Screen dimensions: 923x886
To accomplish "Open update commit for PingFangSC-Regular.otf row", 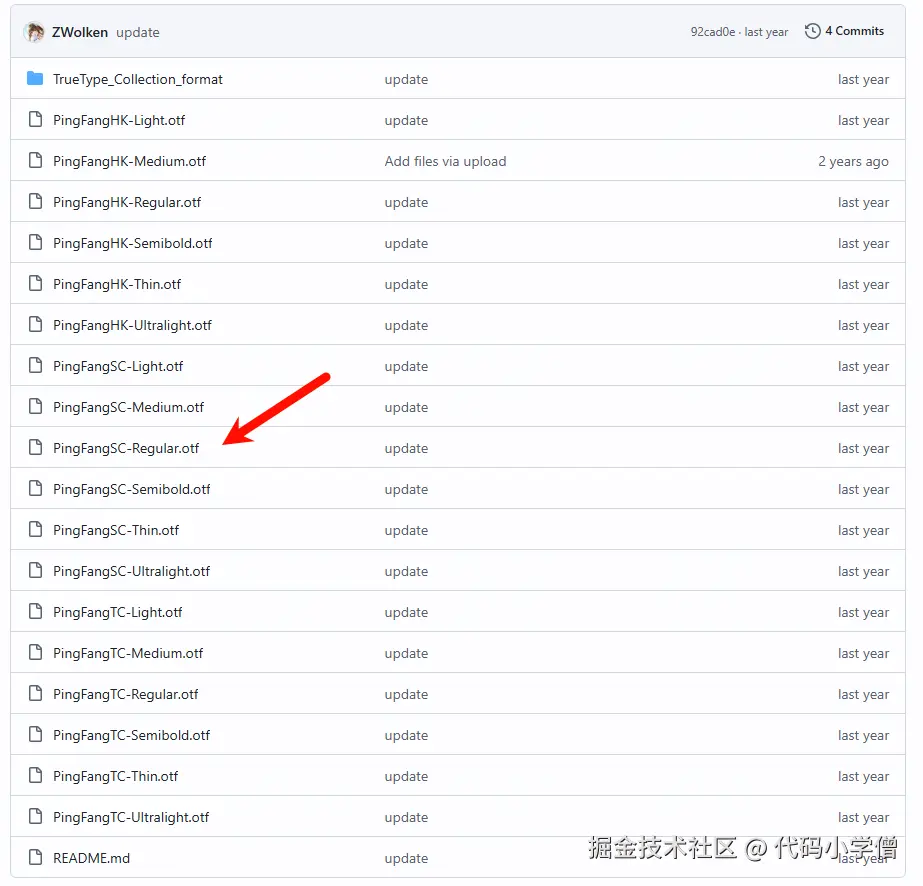I will [406, 449].
